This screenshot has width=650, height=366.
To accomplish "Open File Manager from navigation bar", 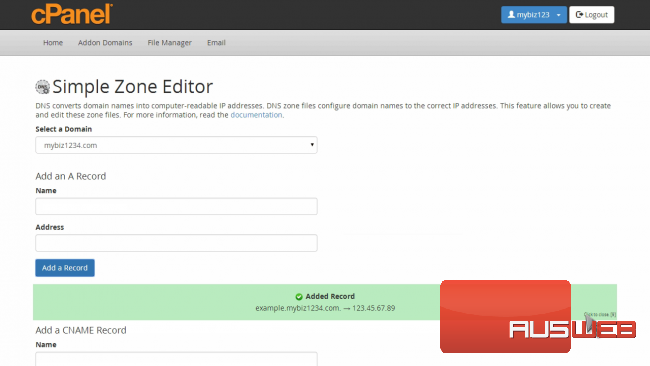I will 170,43.
